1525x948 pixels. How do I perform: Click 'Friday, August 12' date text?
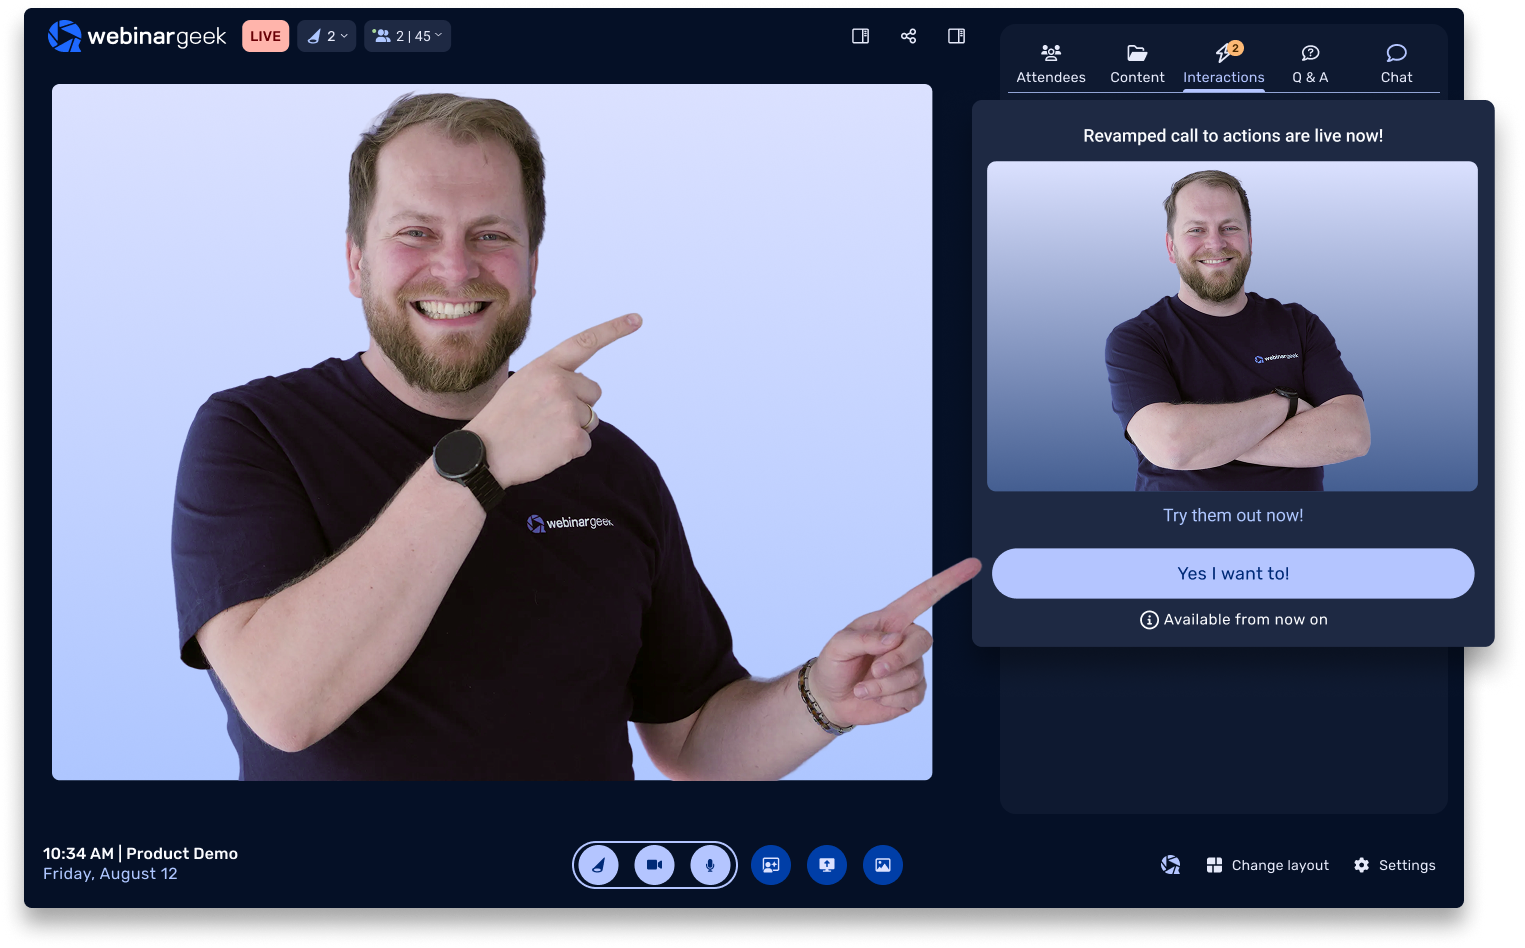pos(110,874)
